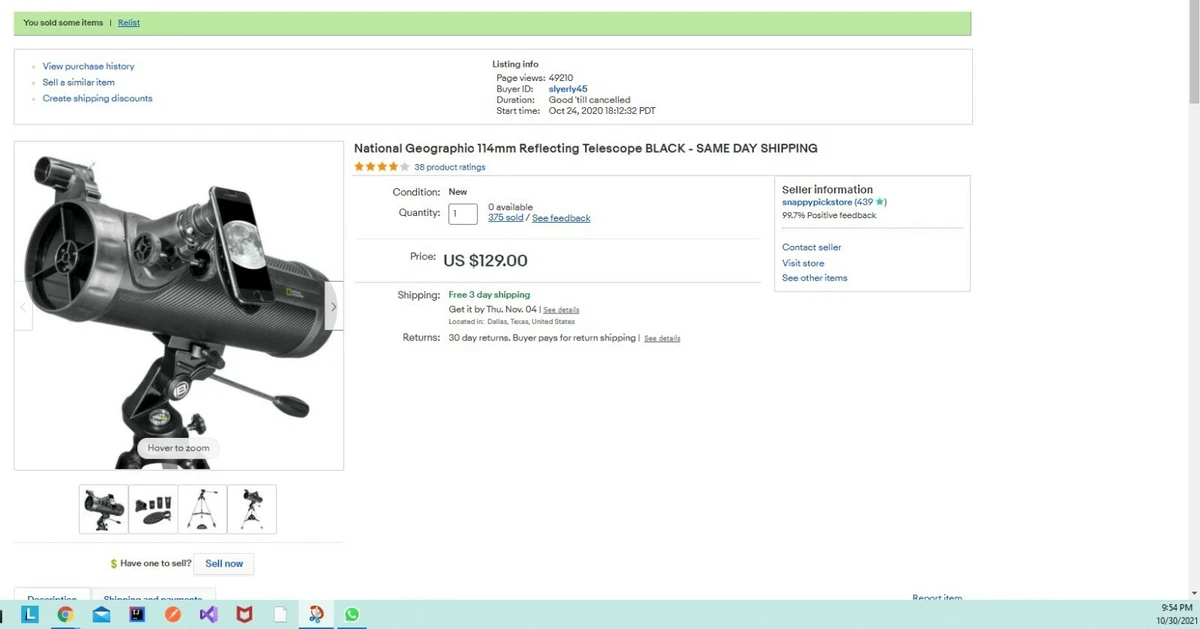
Task: Click the Listing info heading
Action: pos(515,64)
